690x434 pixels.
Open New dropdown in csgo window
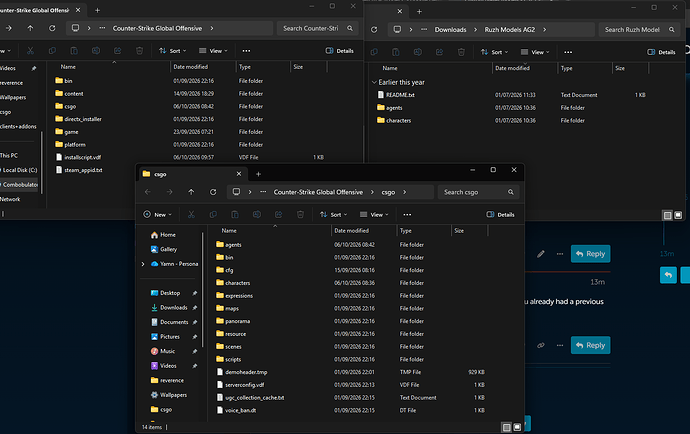pos(158,214)
